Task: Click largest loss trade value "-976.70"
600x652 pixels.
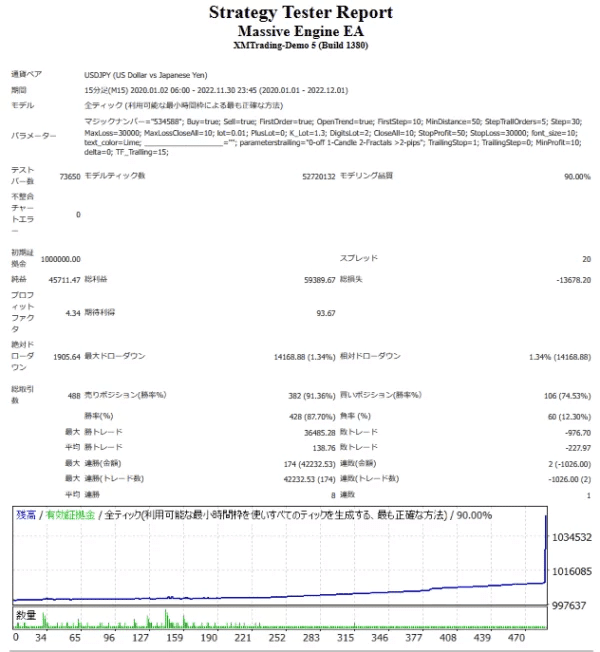Action: pos(578,433)
